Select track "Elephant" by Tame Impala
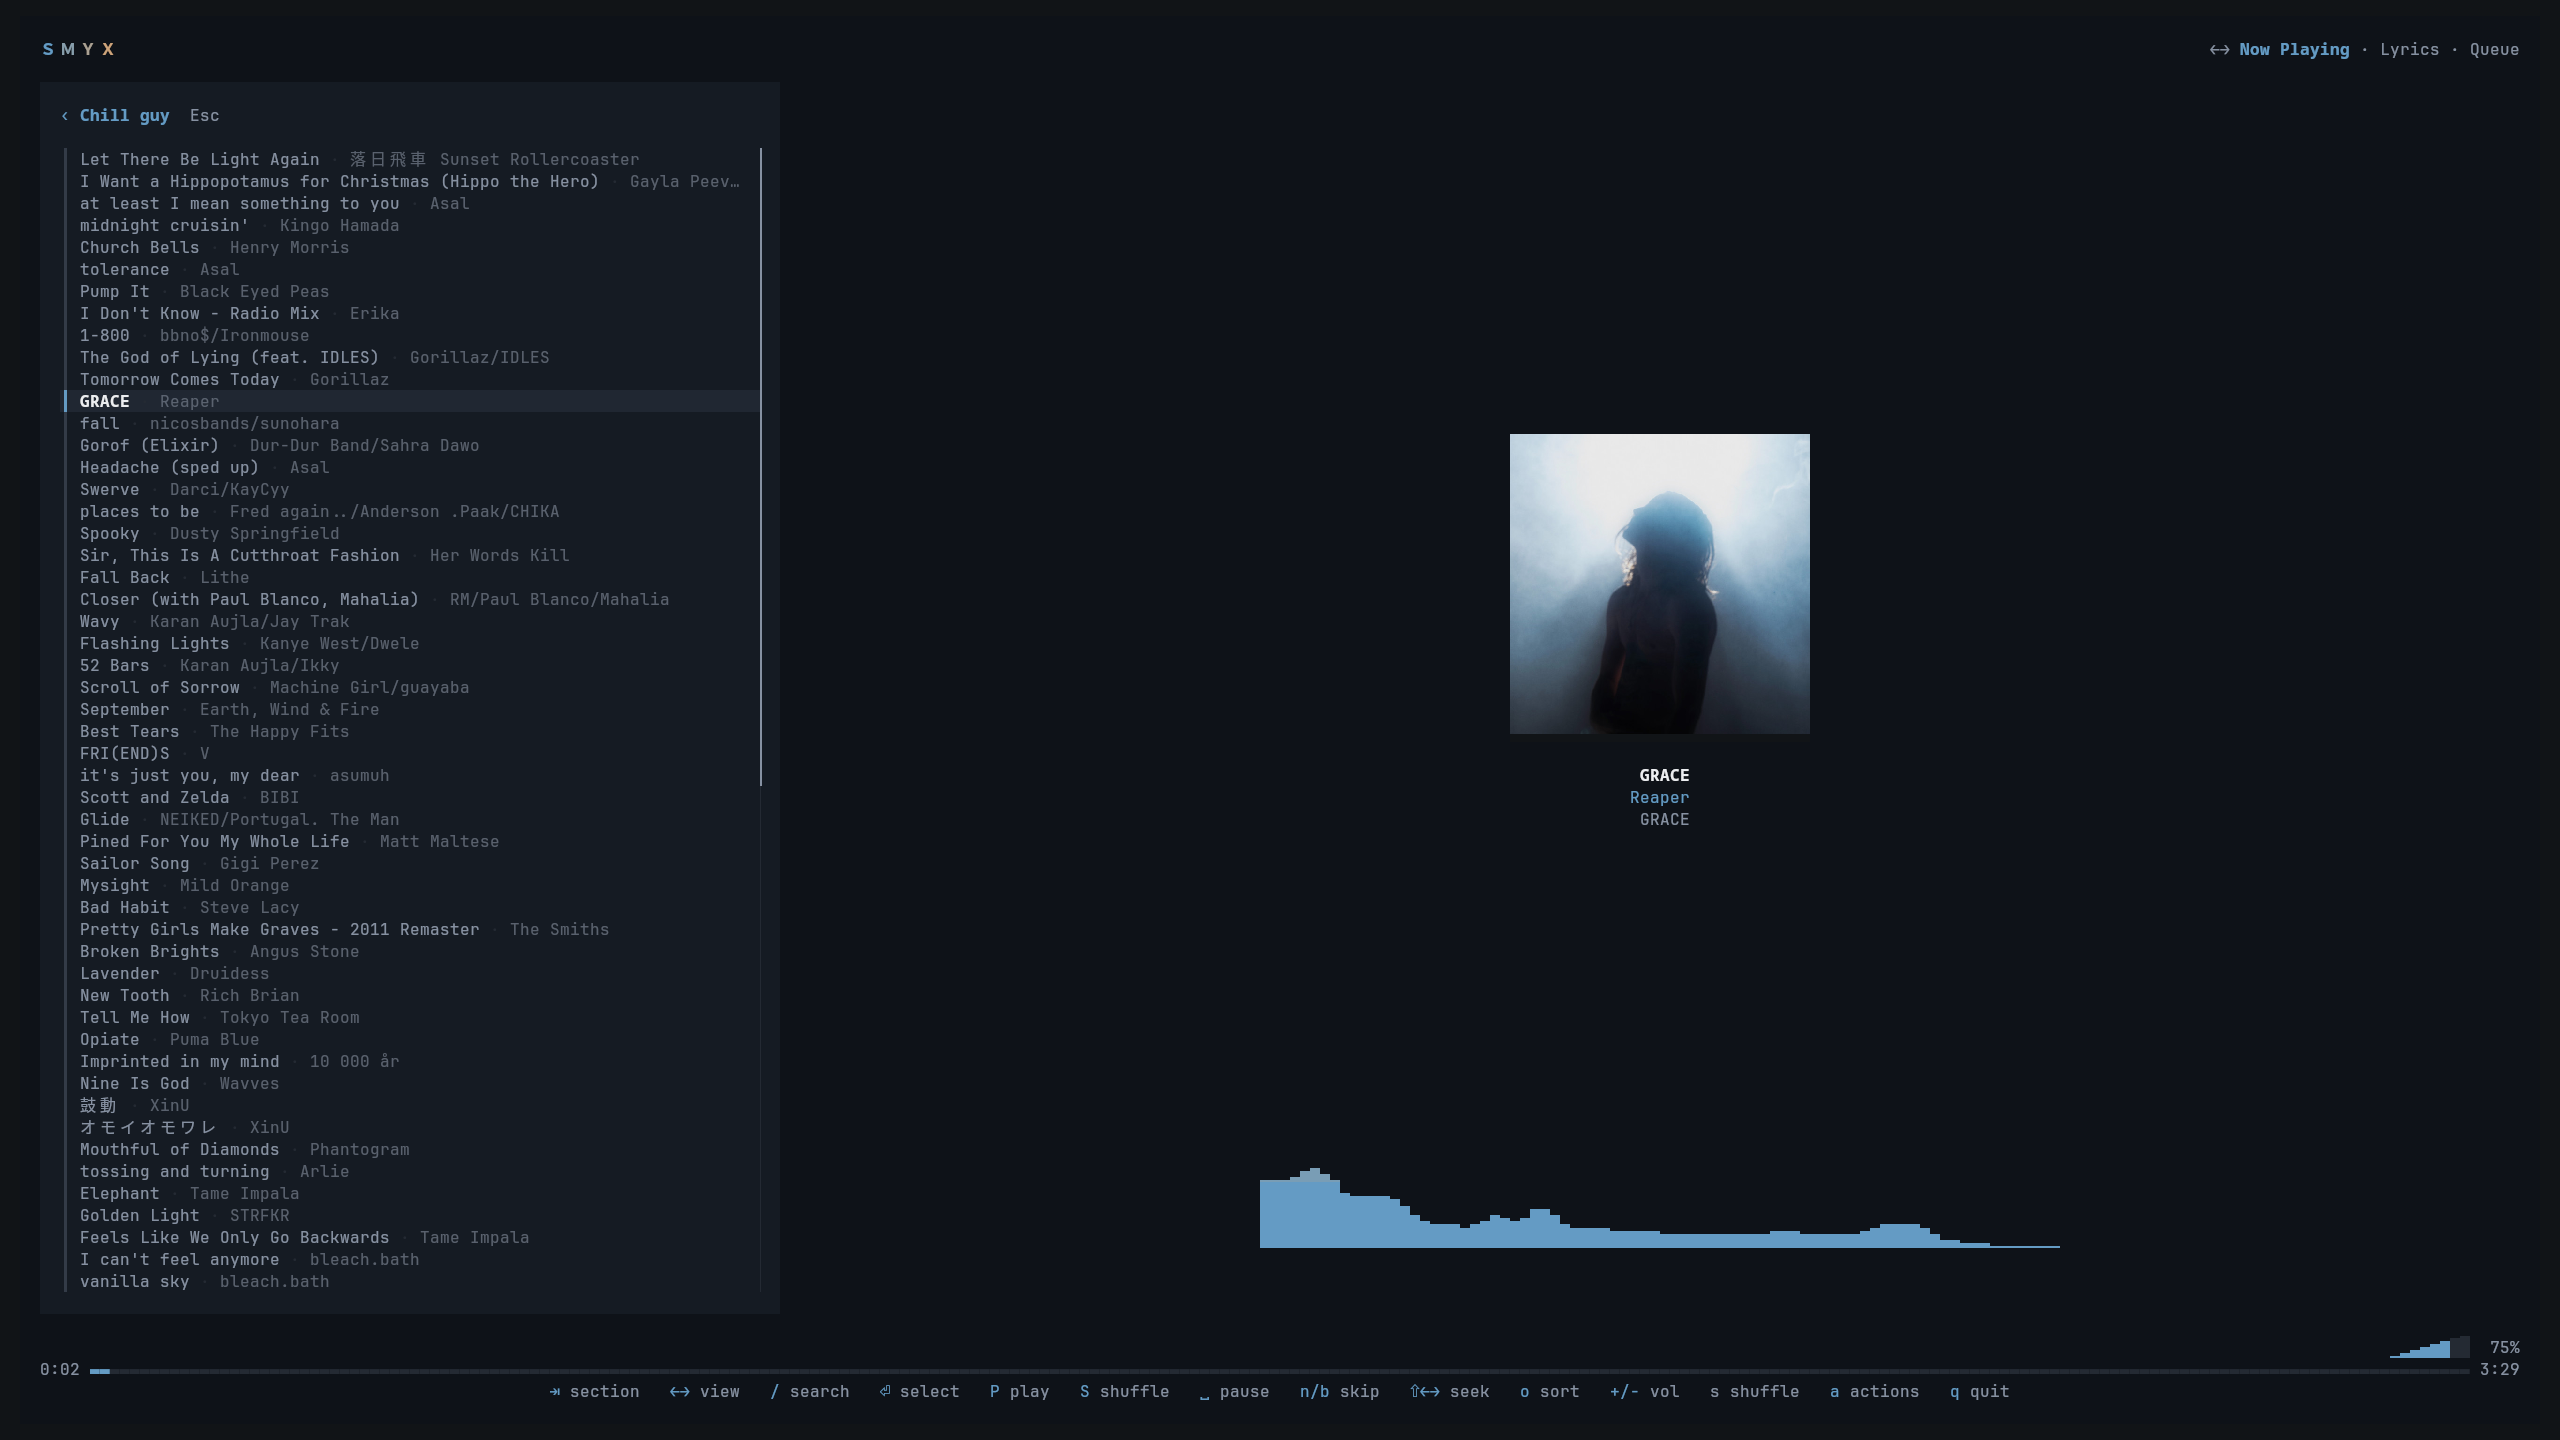 [x=412, y=1194]
